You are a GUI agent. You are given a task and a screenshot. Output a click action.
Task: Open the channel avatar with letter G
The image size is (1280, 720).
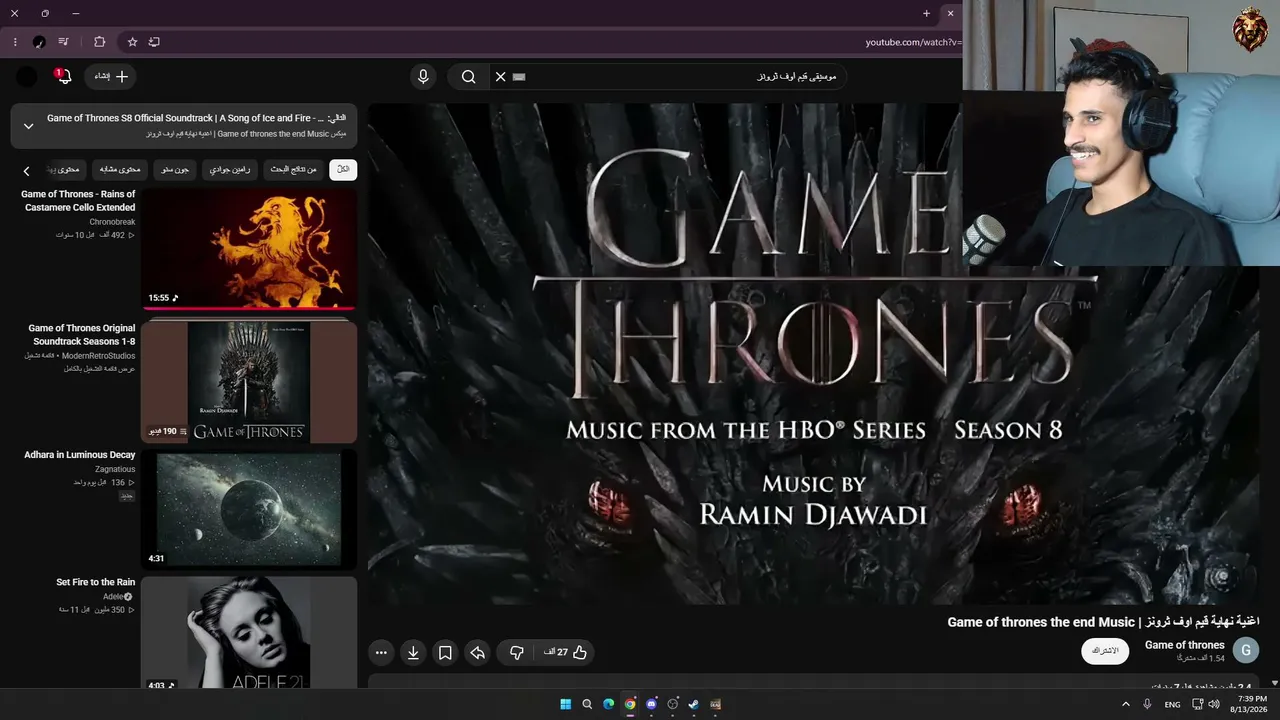1246,651
